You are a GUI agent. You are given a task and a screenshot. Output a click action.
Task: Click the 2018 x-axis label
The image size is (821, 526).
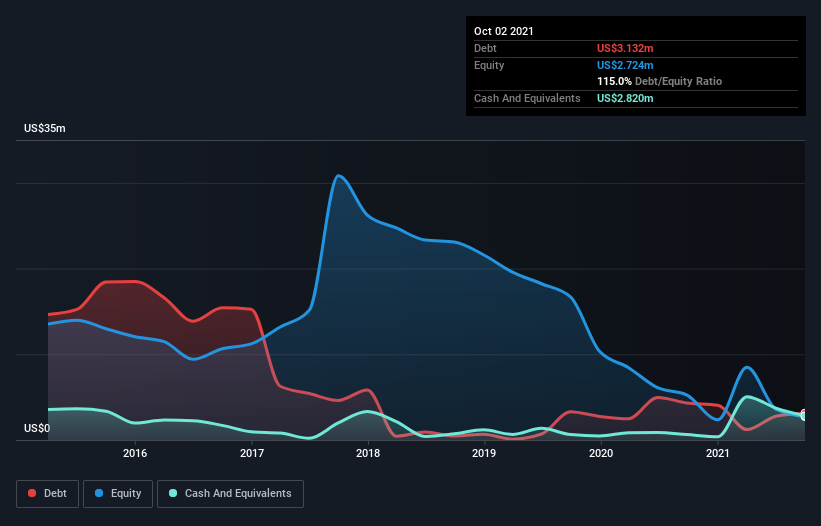point(368,453)
